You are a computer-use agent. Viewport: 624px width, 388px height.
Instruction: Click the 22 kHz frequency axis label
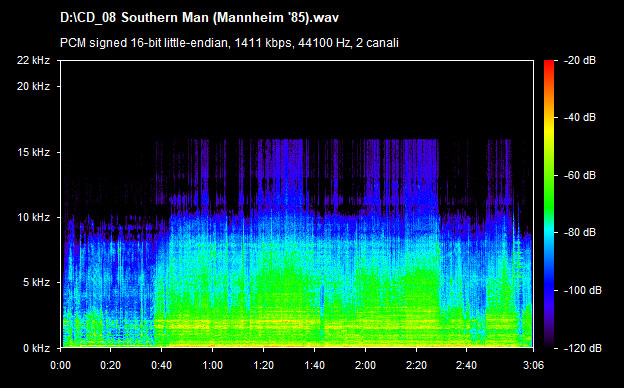coord(33,60)
